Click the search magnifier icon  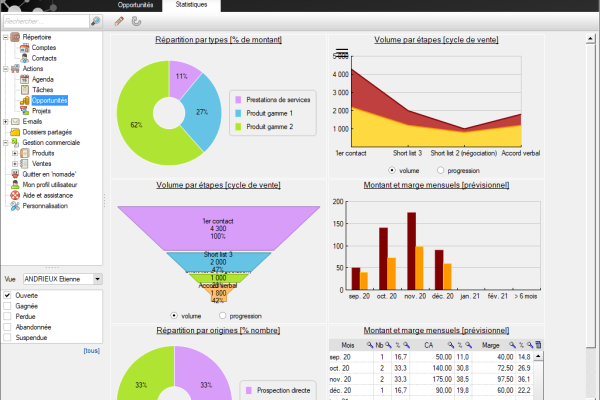pyautogui.click(x=96, y=20)
